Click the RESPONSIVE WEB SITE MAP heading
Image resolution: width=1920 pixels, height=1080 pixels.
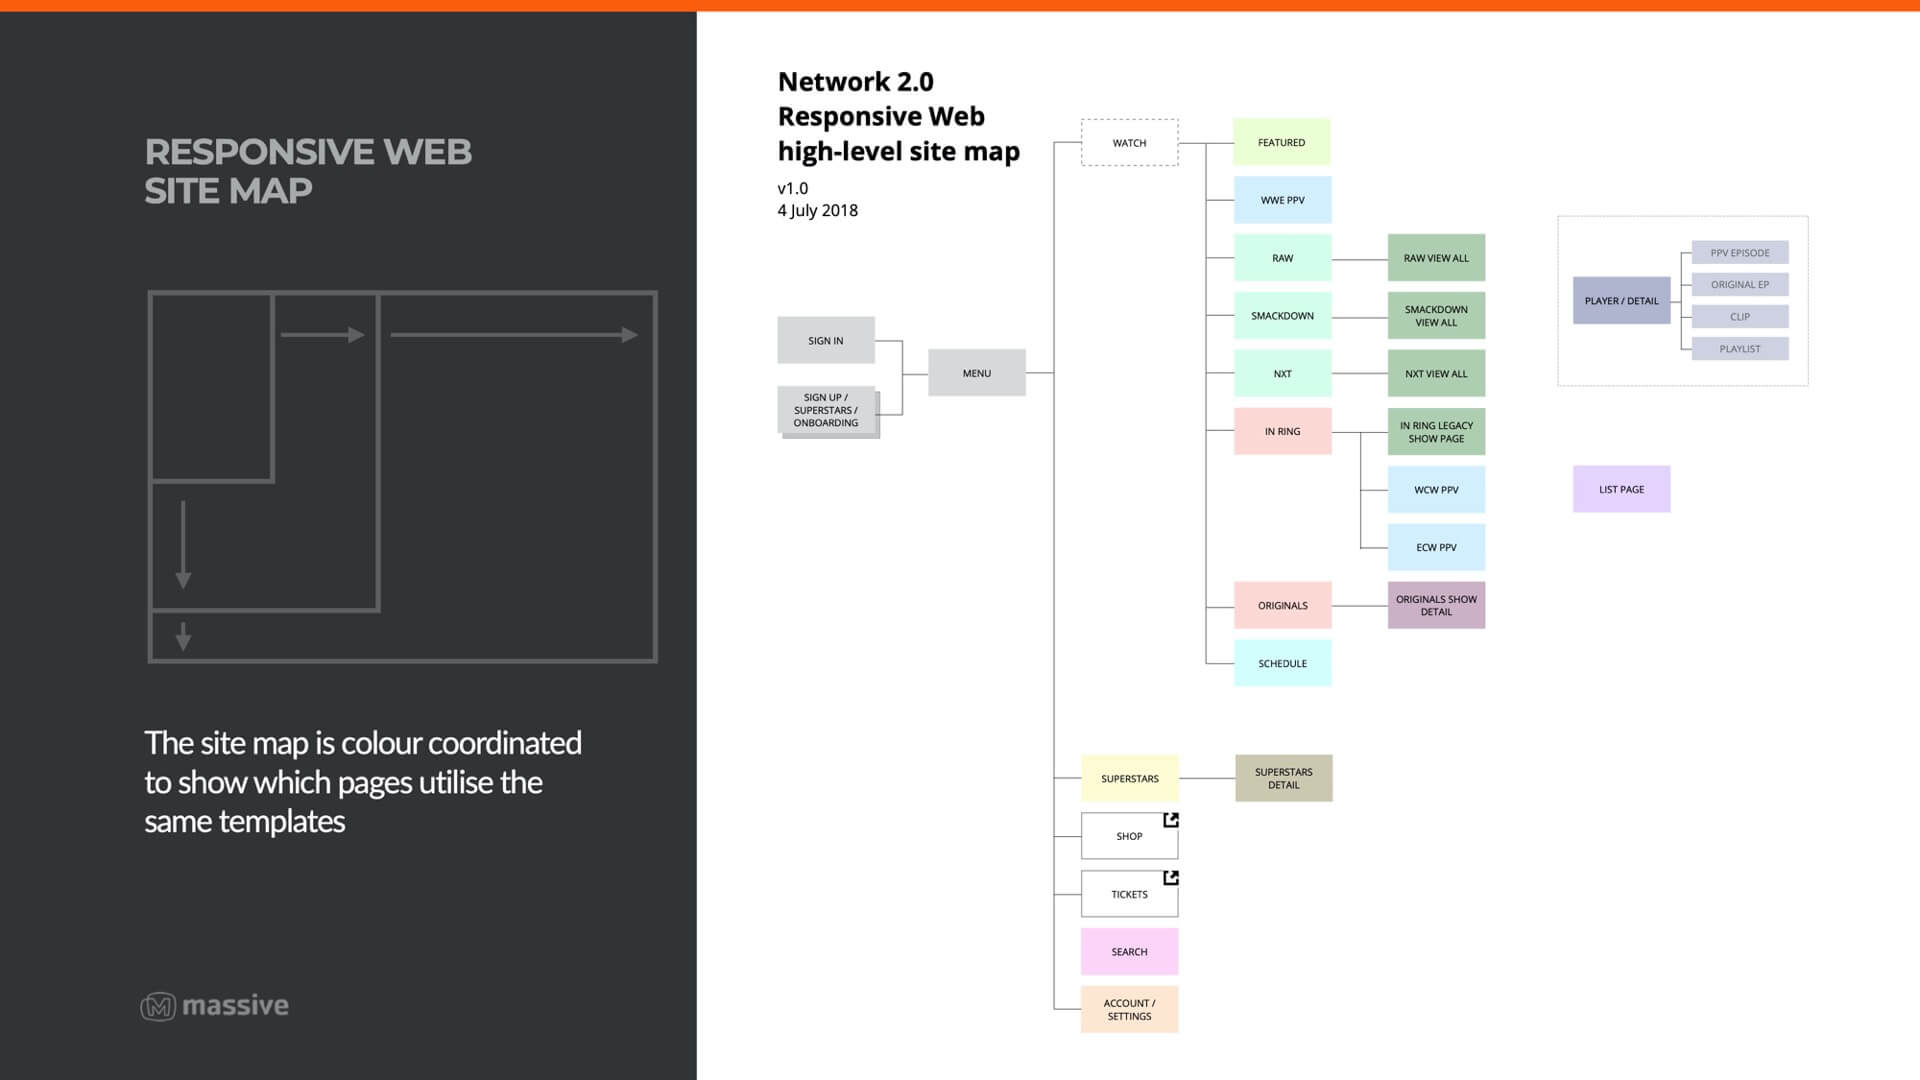308,171
